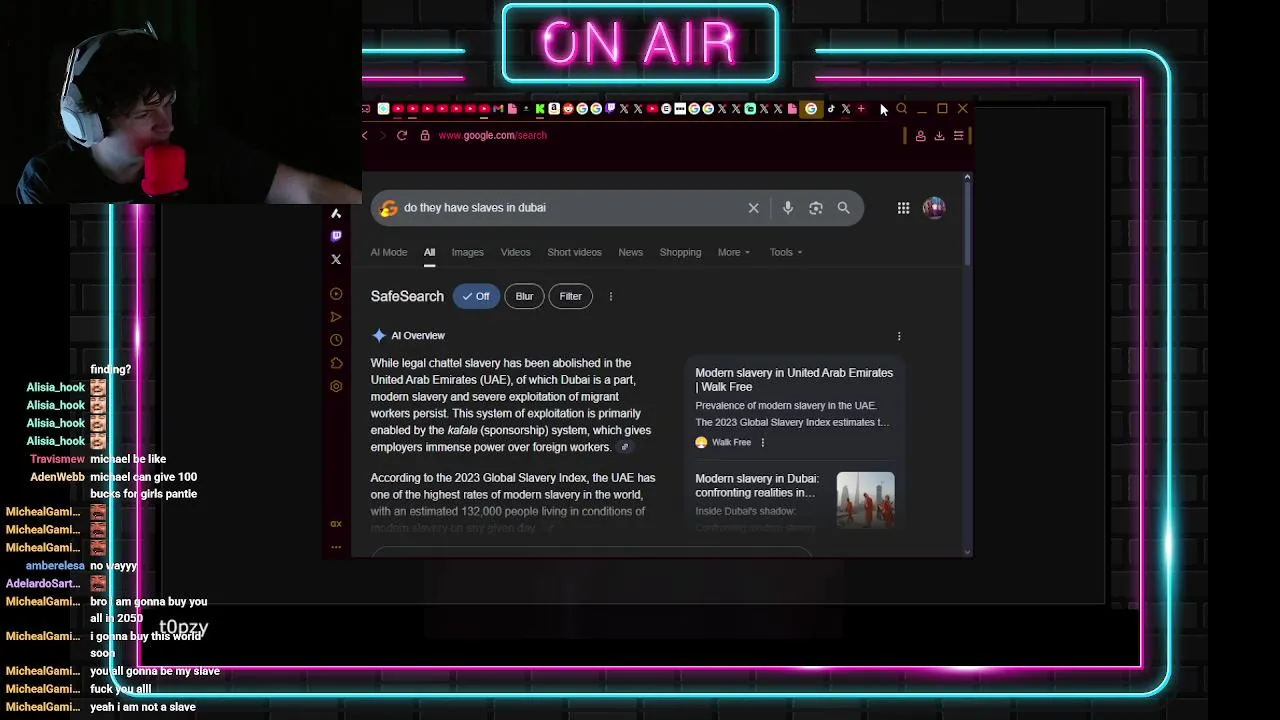Click the scrollbar down arrow
Image resolution: width=1280 pixels, height=720 pixels.
pos(967,551)
